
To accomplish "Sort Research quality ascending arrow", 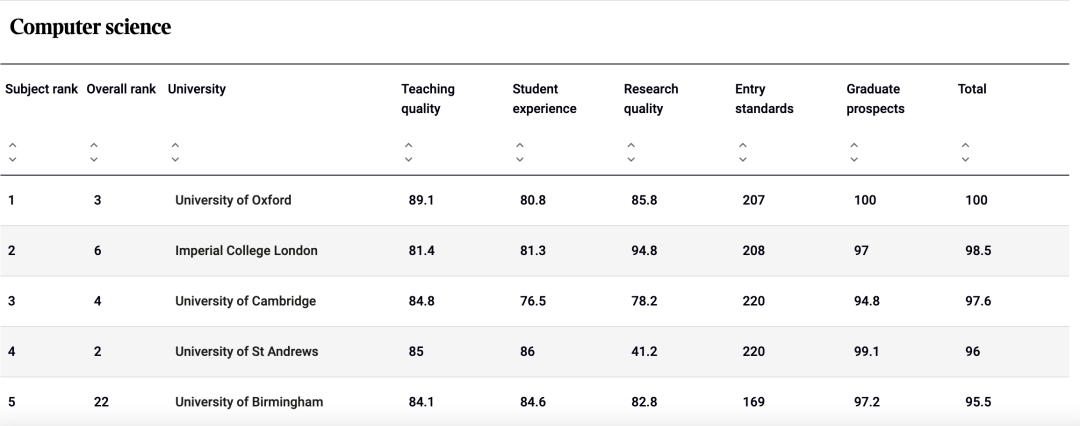I will click(x=631, y=145).
